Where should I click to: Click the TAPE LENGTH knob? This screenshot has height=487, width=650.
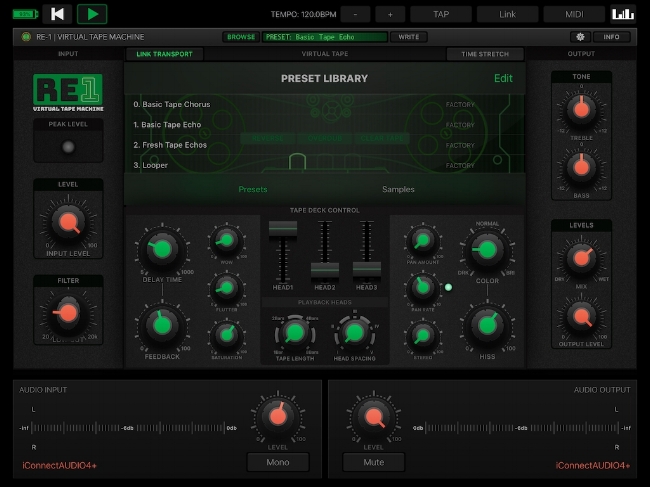[x=295, y=333]
